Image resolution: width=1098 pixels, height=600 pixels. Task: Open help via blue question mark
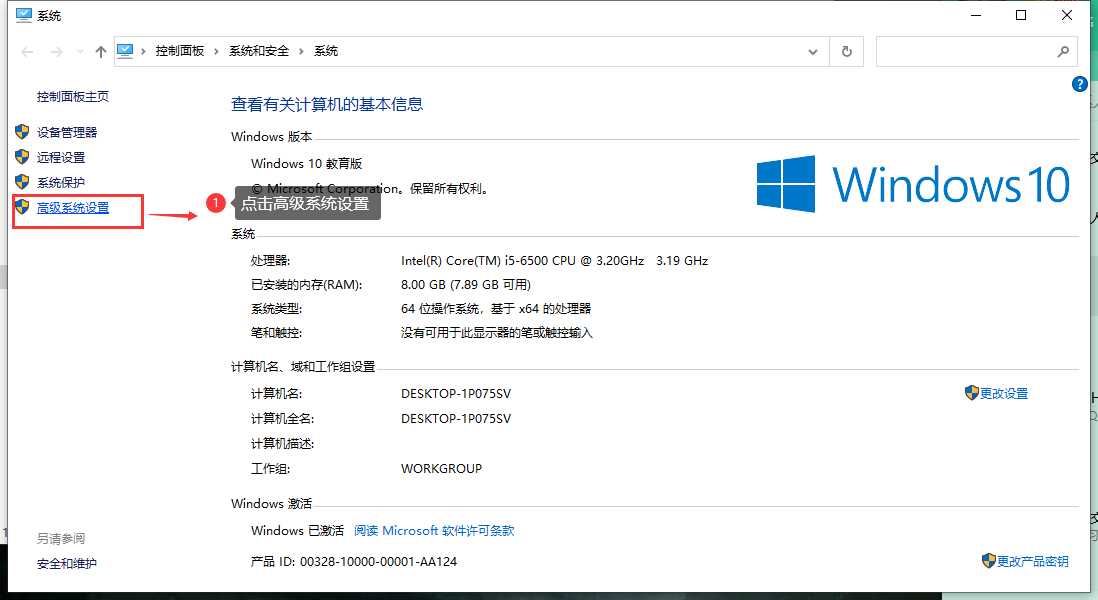click(x=1079, y=85)
